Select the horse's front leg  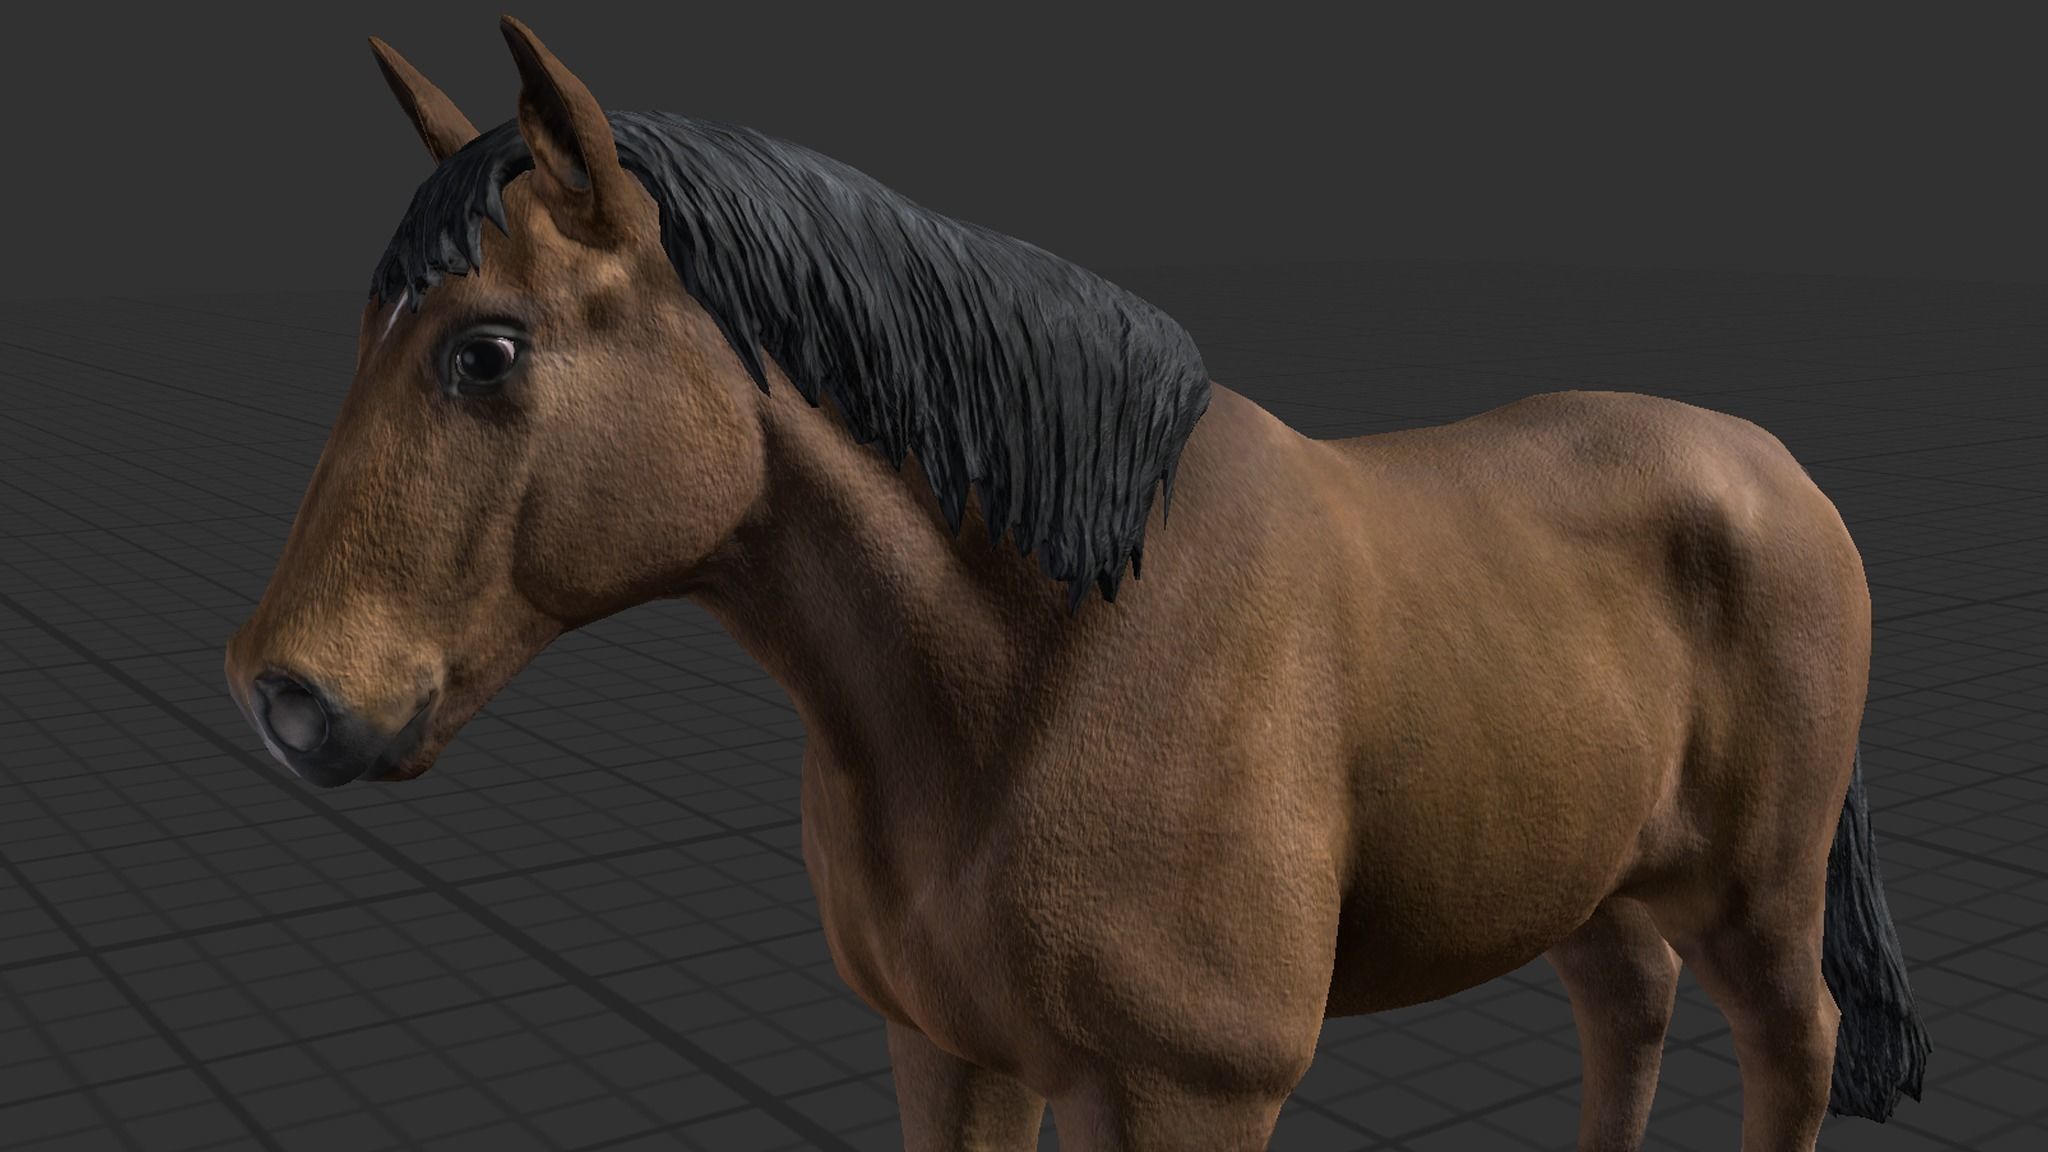tap(965, 1100)
